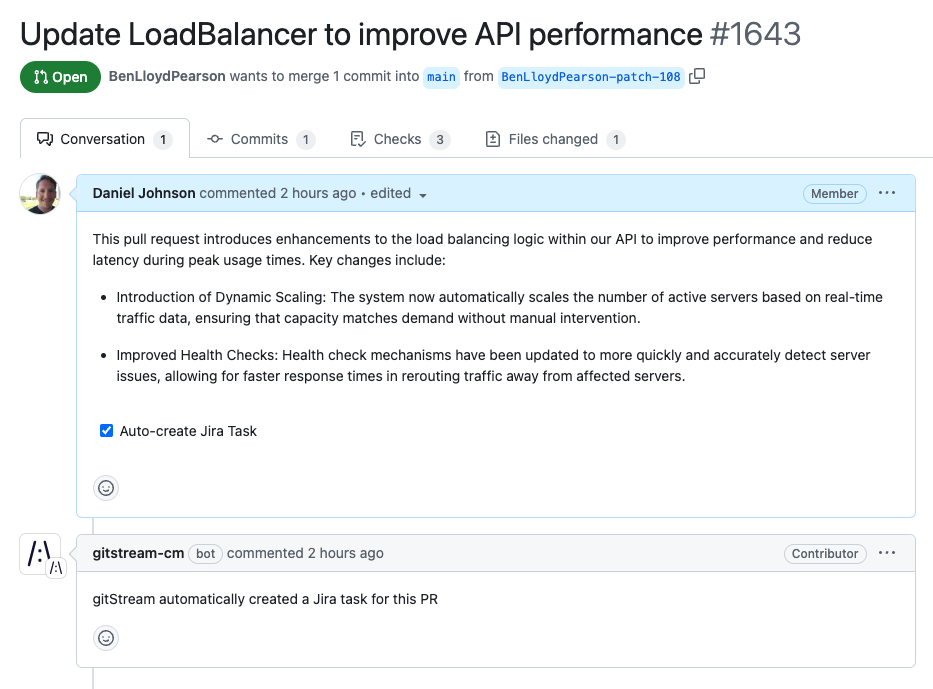Click the merge arrow icon in the Open badge
This screenshot has width=933, height=689.
pos(39,76)
